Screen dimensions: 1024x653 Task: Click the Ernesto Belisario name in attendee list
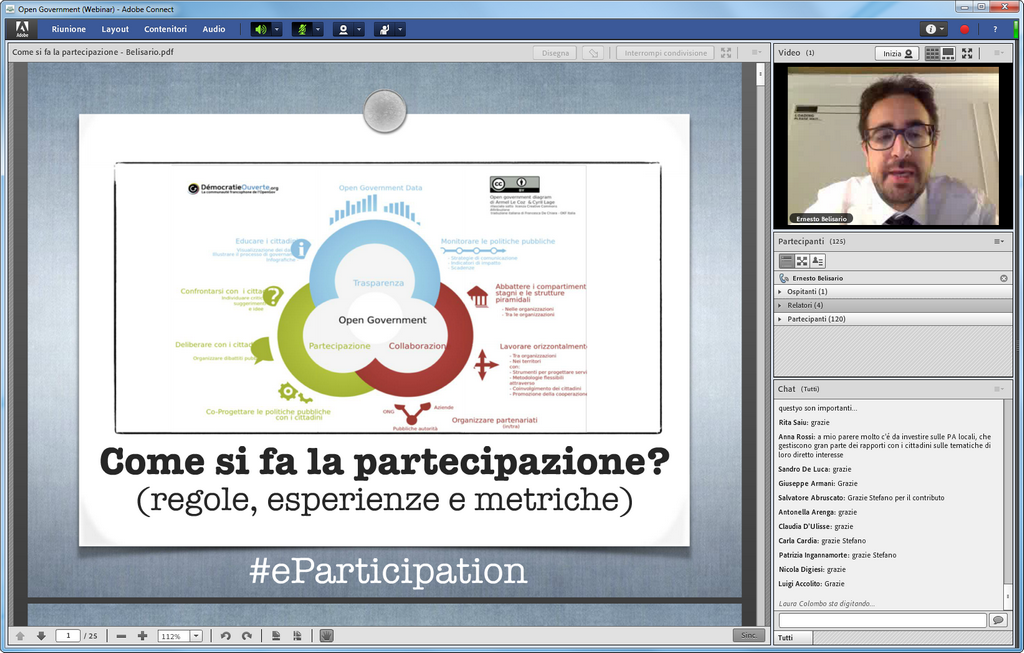click(x=818, y=279)
